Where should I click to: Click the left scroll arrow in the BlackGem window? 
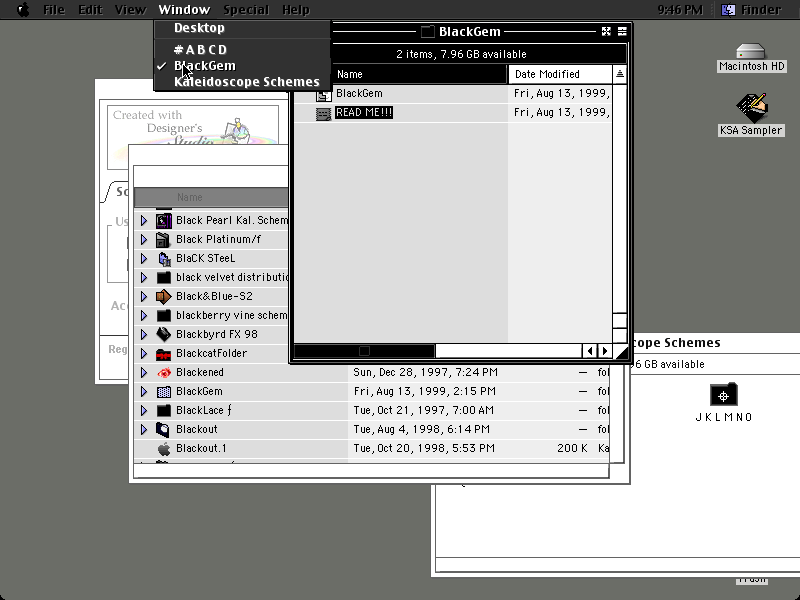point(590,351)
